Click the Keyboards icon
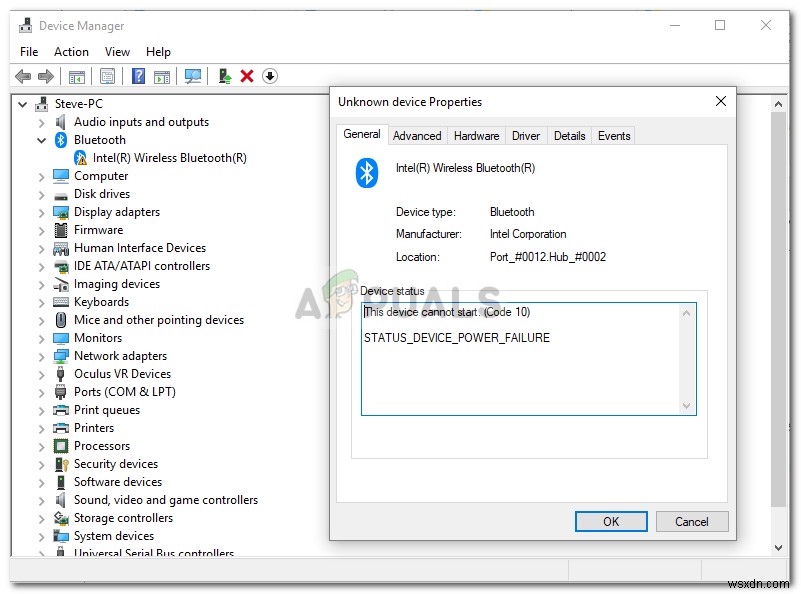Screen dimensions: 801x594 (x=61, y=302)
